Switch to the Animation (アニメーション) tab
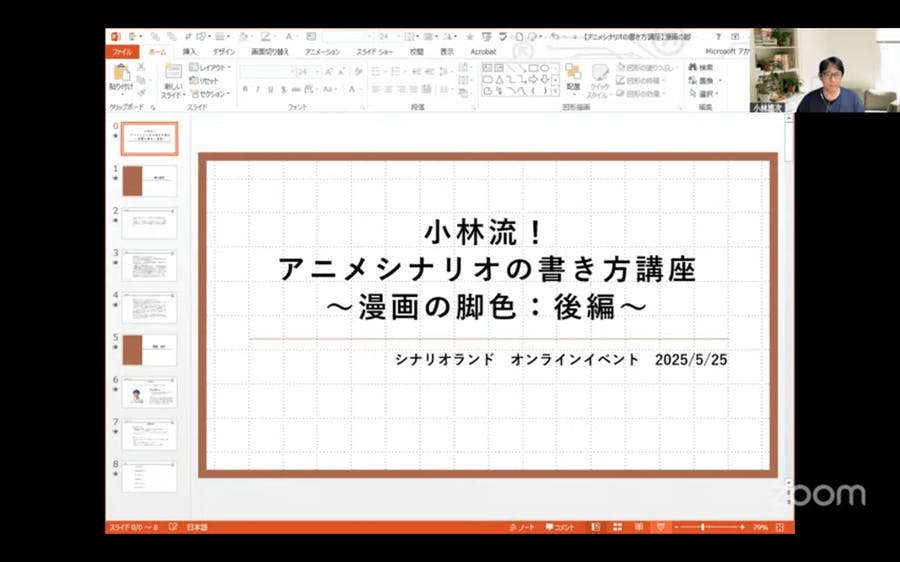The width and height of the screenshot is (900, 562). (x=322, y=51)
